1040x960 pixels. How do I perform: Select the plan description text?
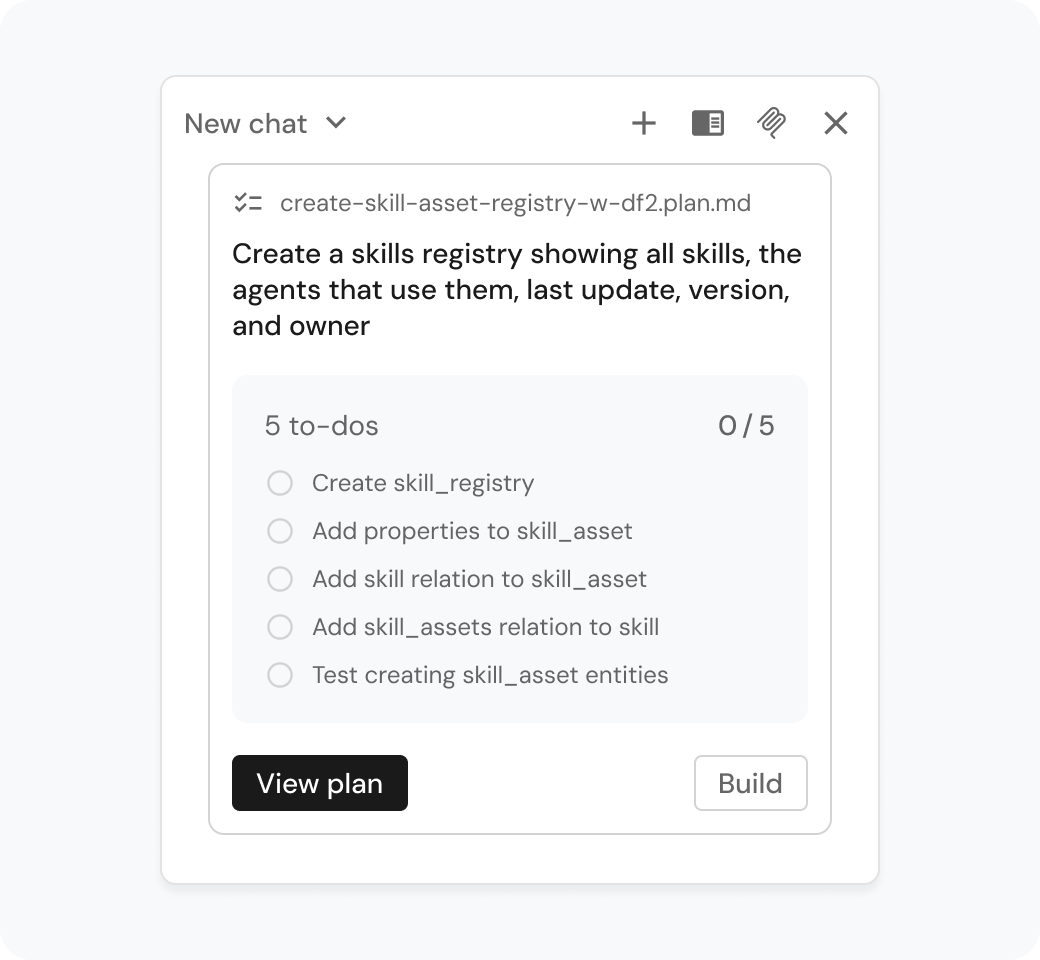click(x=517, y=290)
